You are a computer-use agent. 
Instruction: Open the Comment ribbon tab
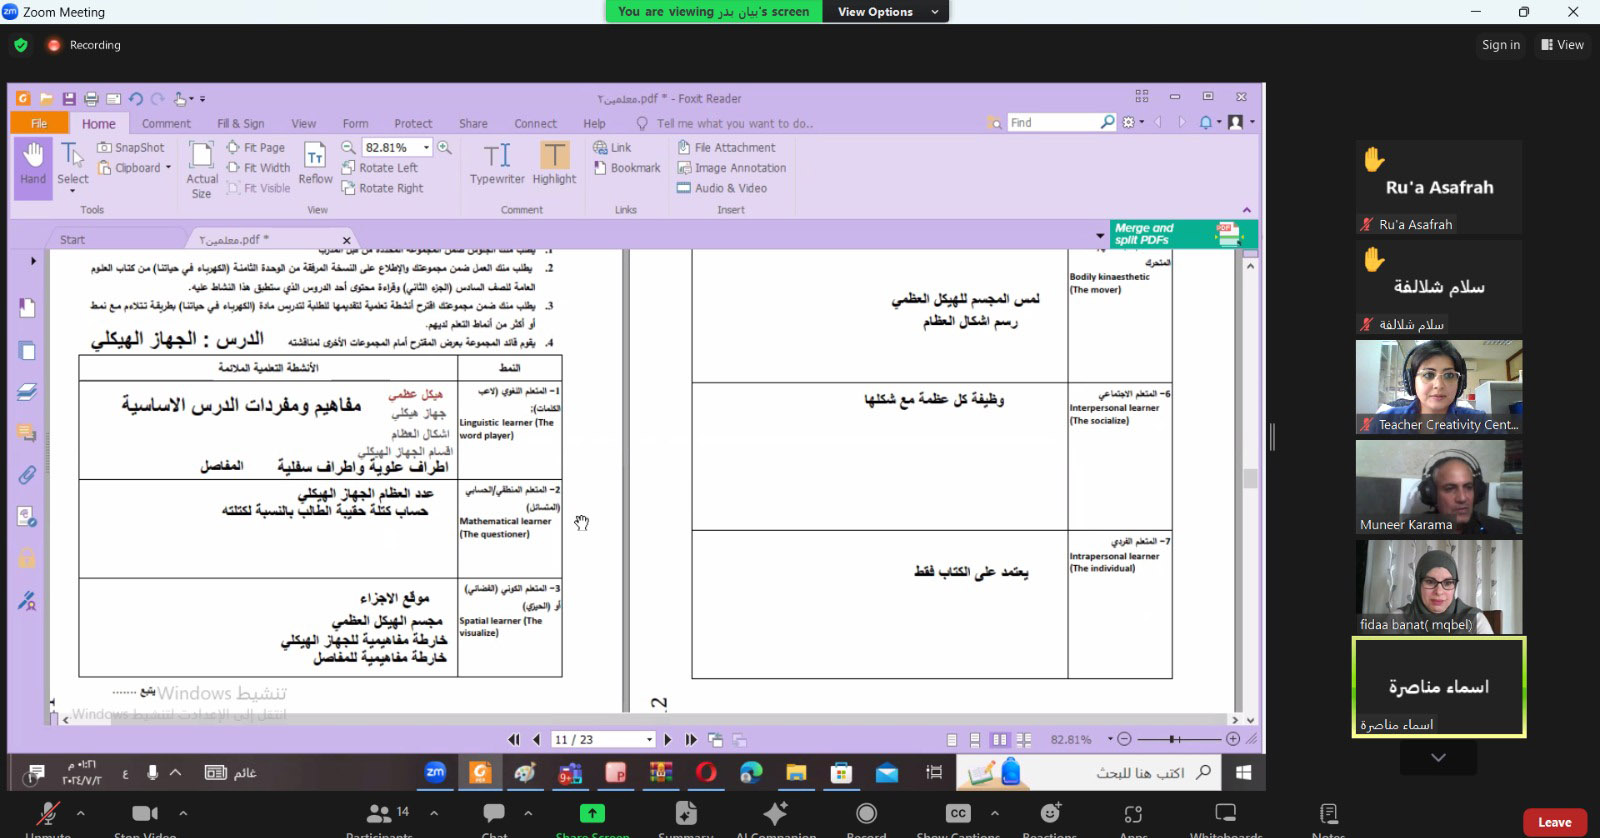point(166,124)
